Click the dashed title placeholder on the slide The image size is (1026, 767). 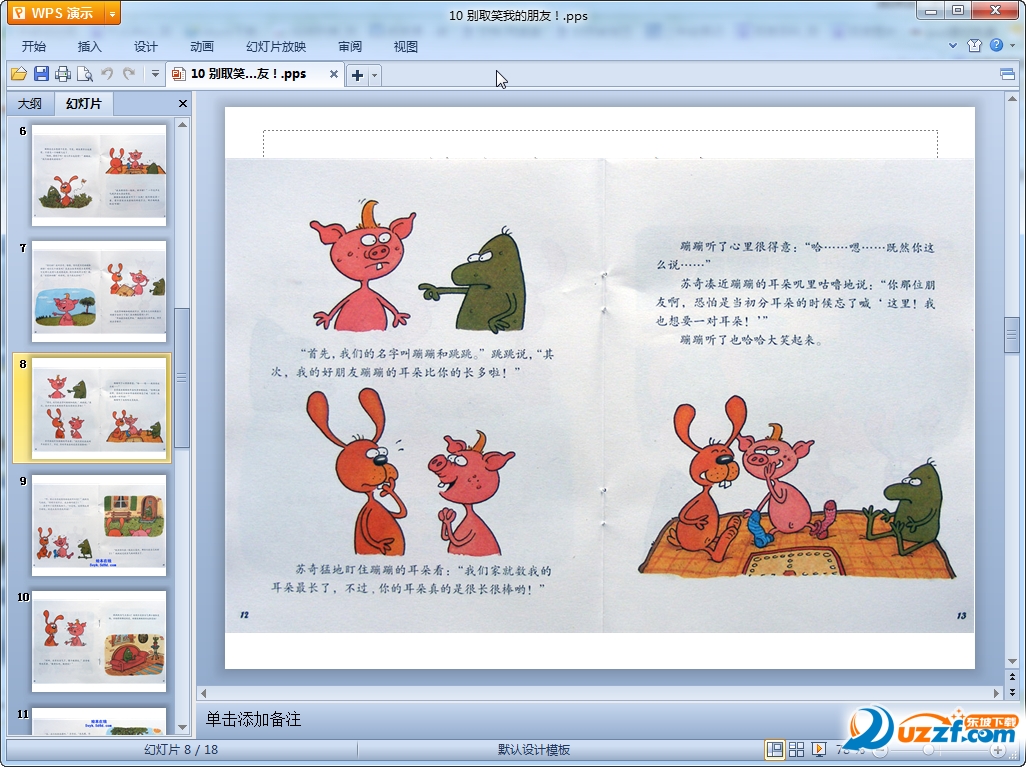tap(600, 143)
